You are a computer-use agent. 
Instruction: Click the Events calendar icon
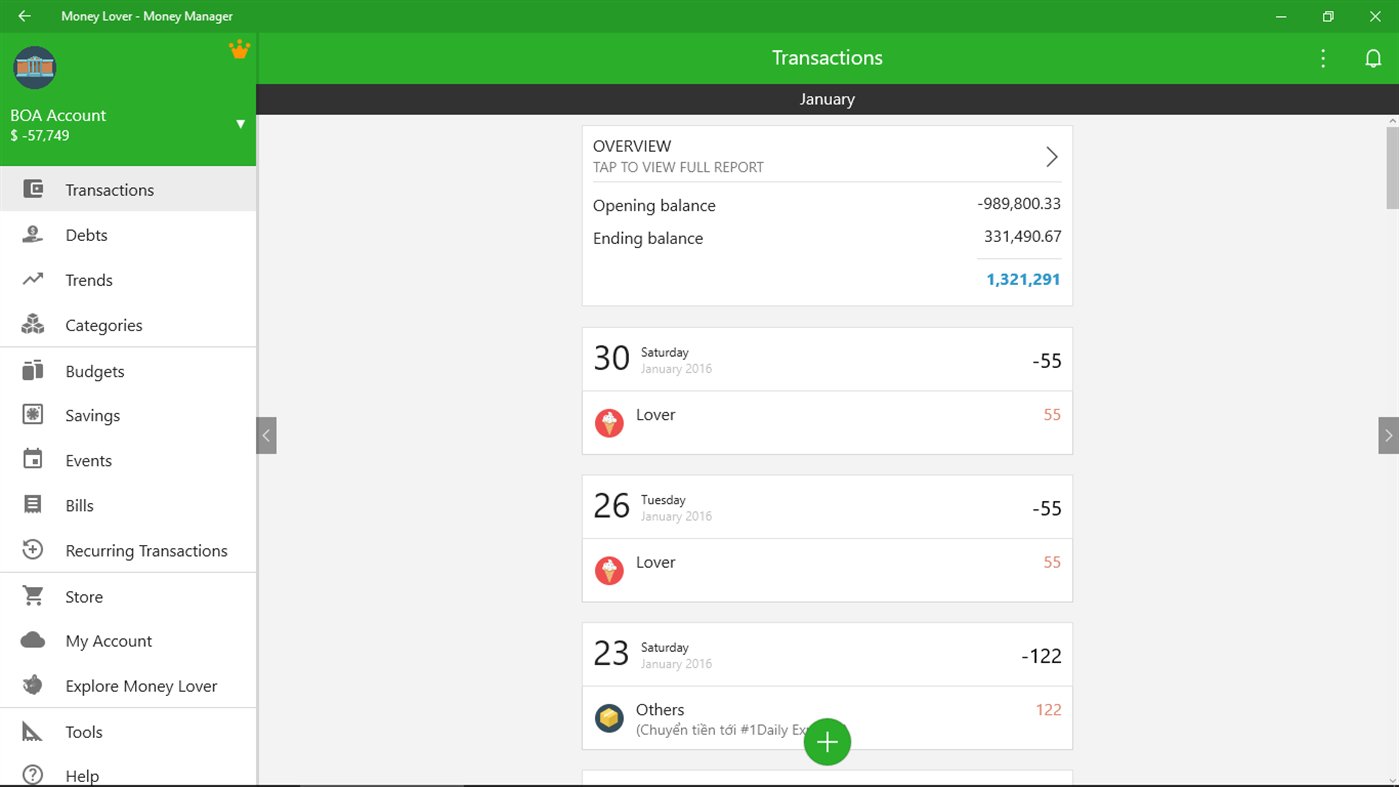(33, 460)
